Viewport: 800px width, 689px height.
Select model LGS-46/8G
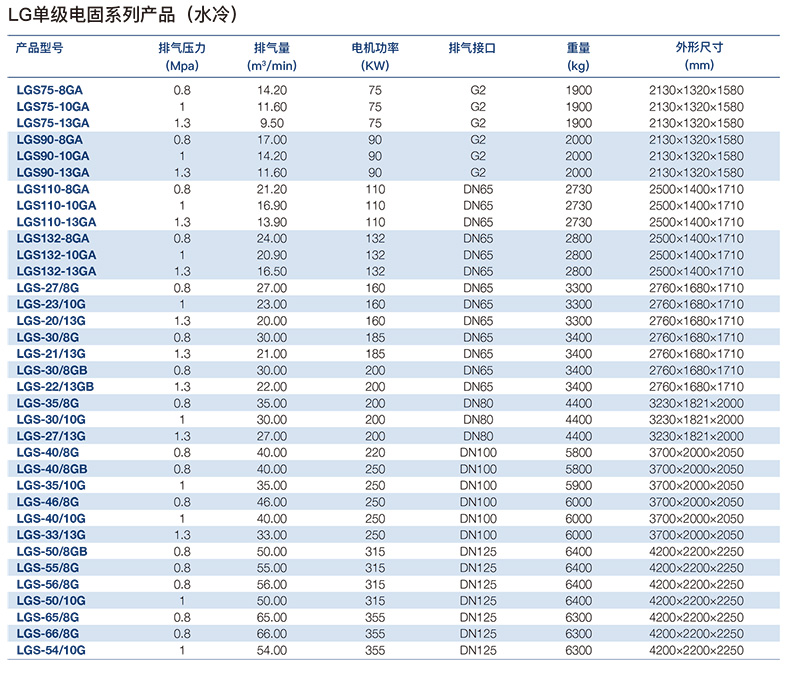pyautogui.click(x=48, y=502)
